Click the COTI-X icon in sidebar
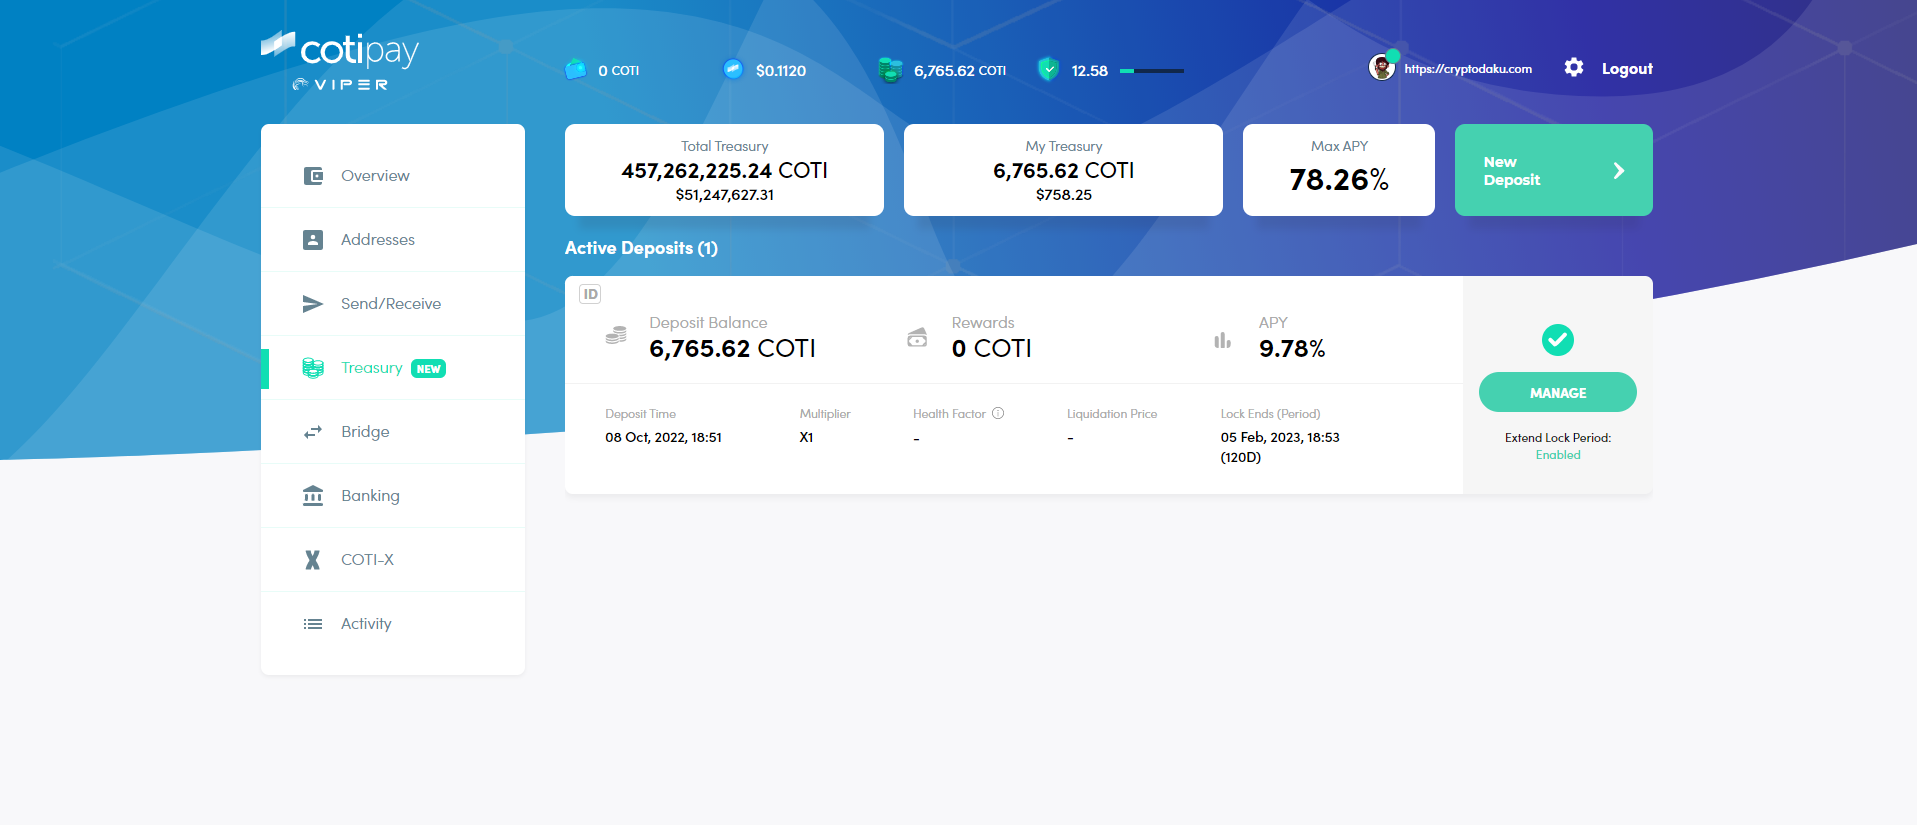Viewport: 1917px width, 825px height. tap(313, 560)
